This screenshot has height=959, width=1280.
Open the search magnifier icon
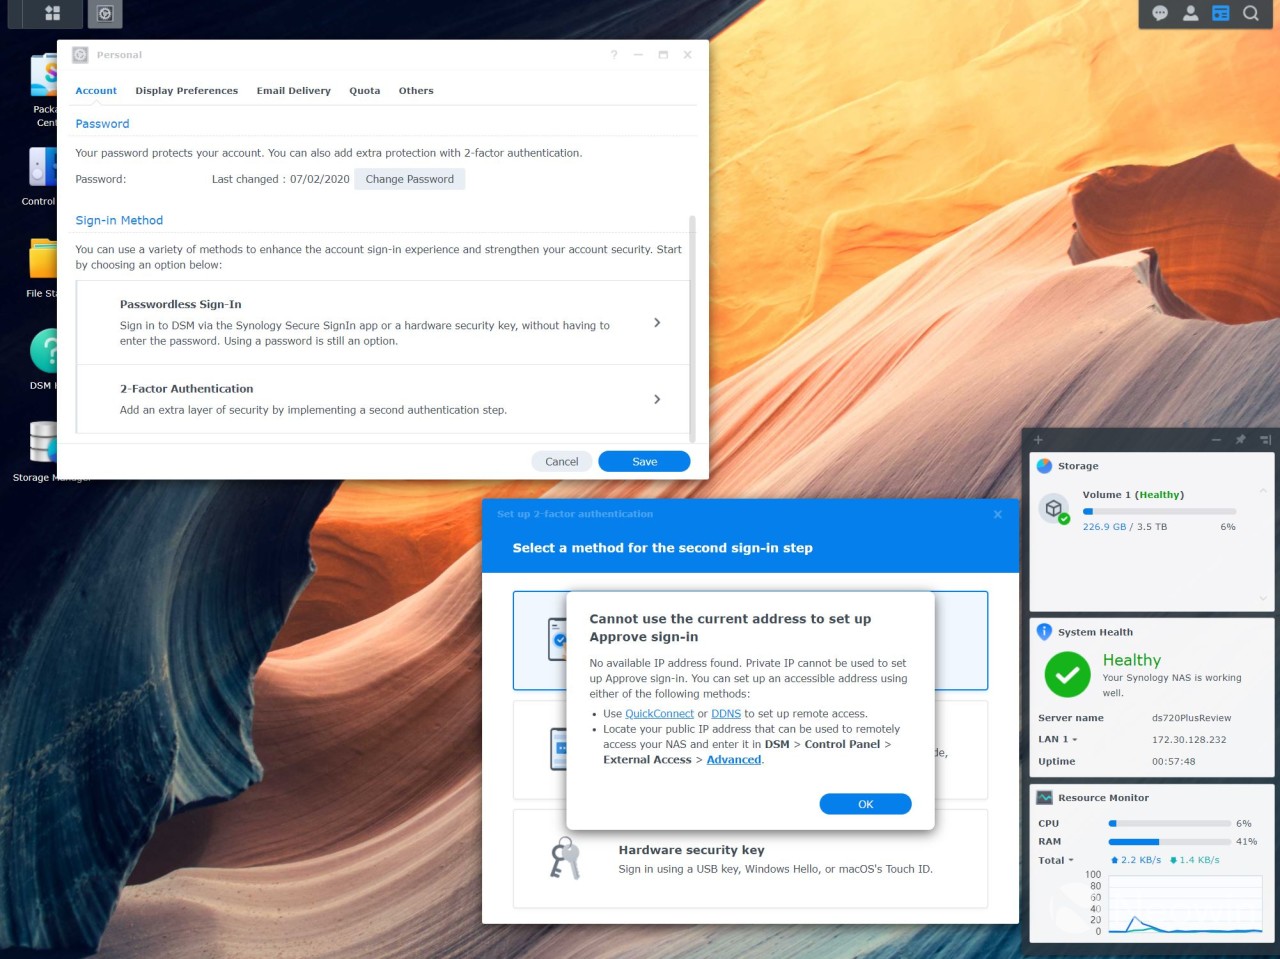pyautogui.click(x=1251, y=13)
